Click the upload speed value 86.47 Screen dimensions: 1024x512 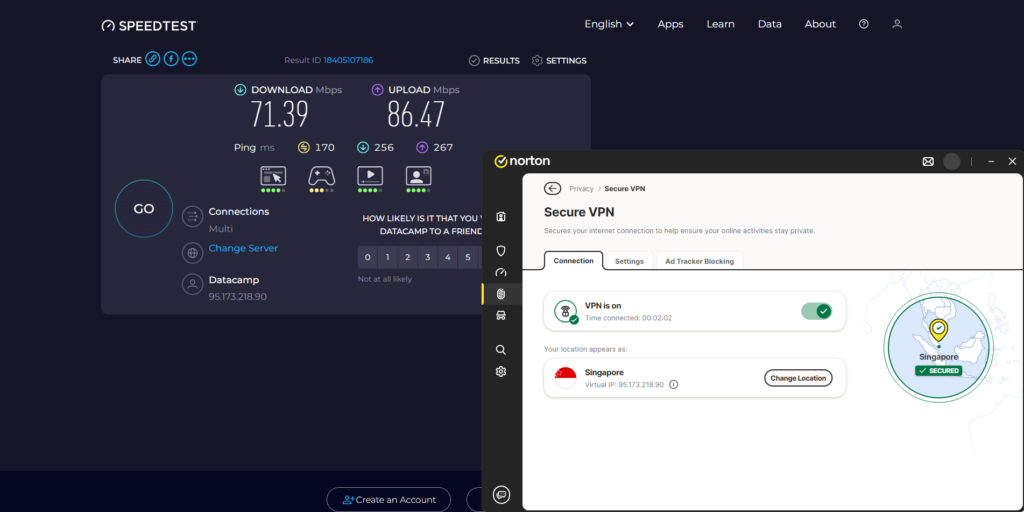pyautogui.click(x=416, y=114)
